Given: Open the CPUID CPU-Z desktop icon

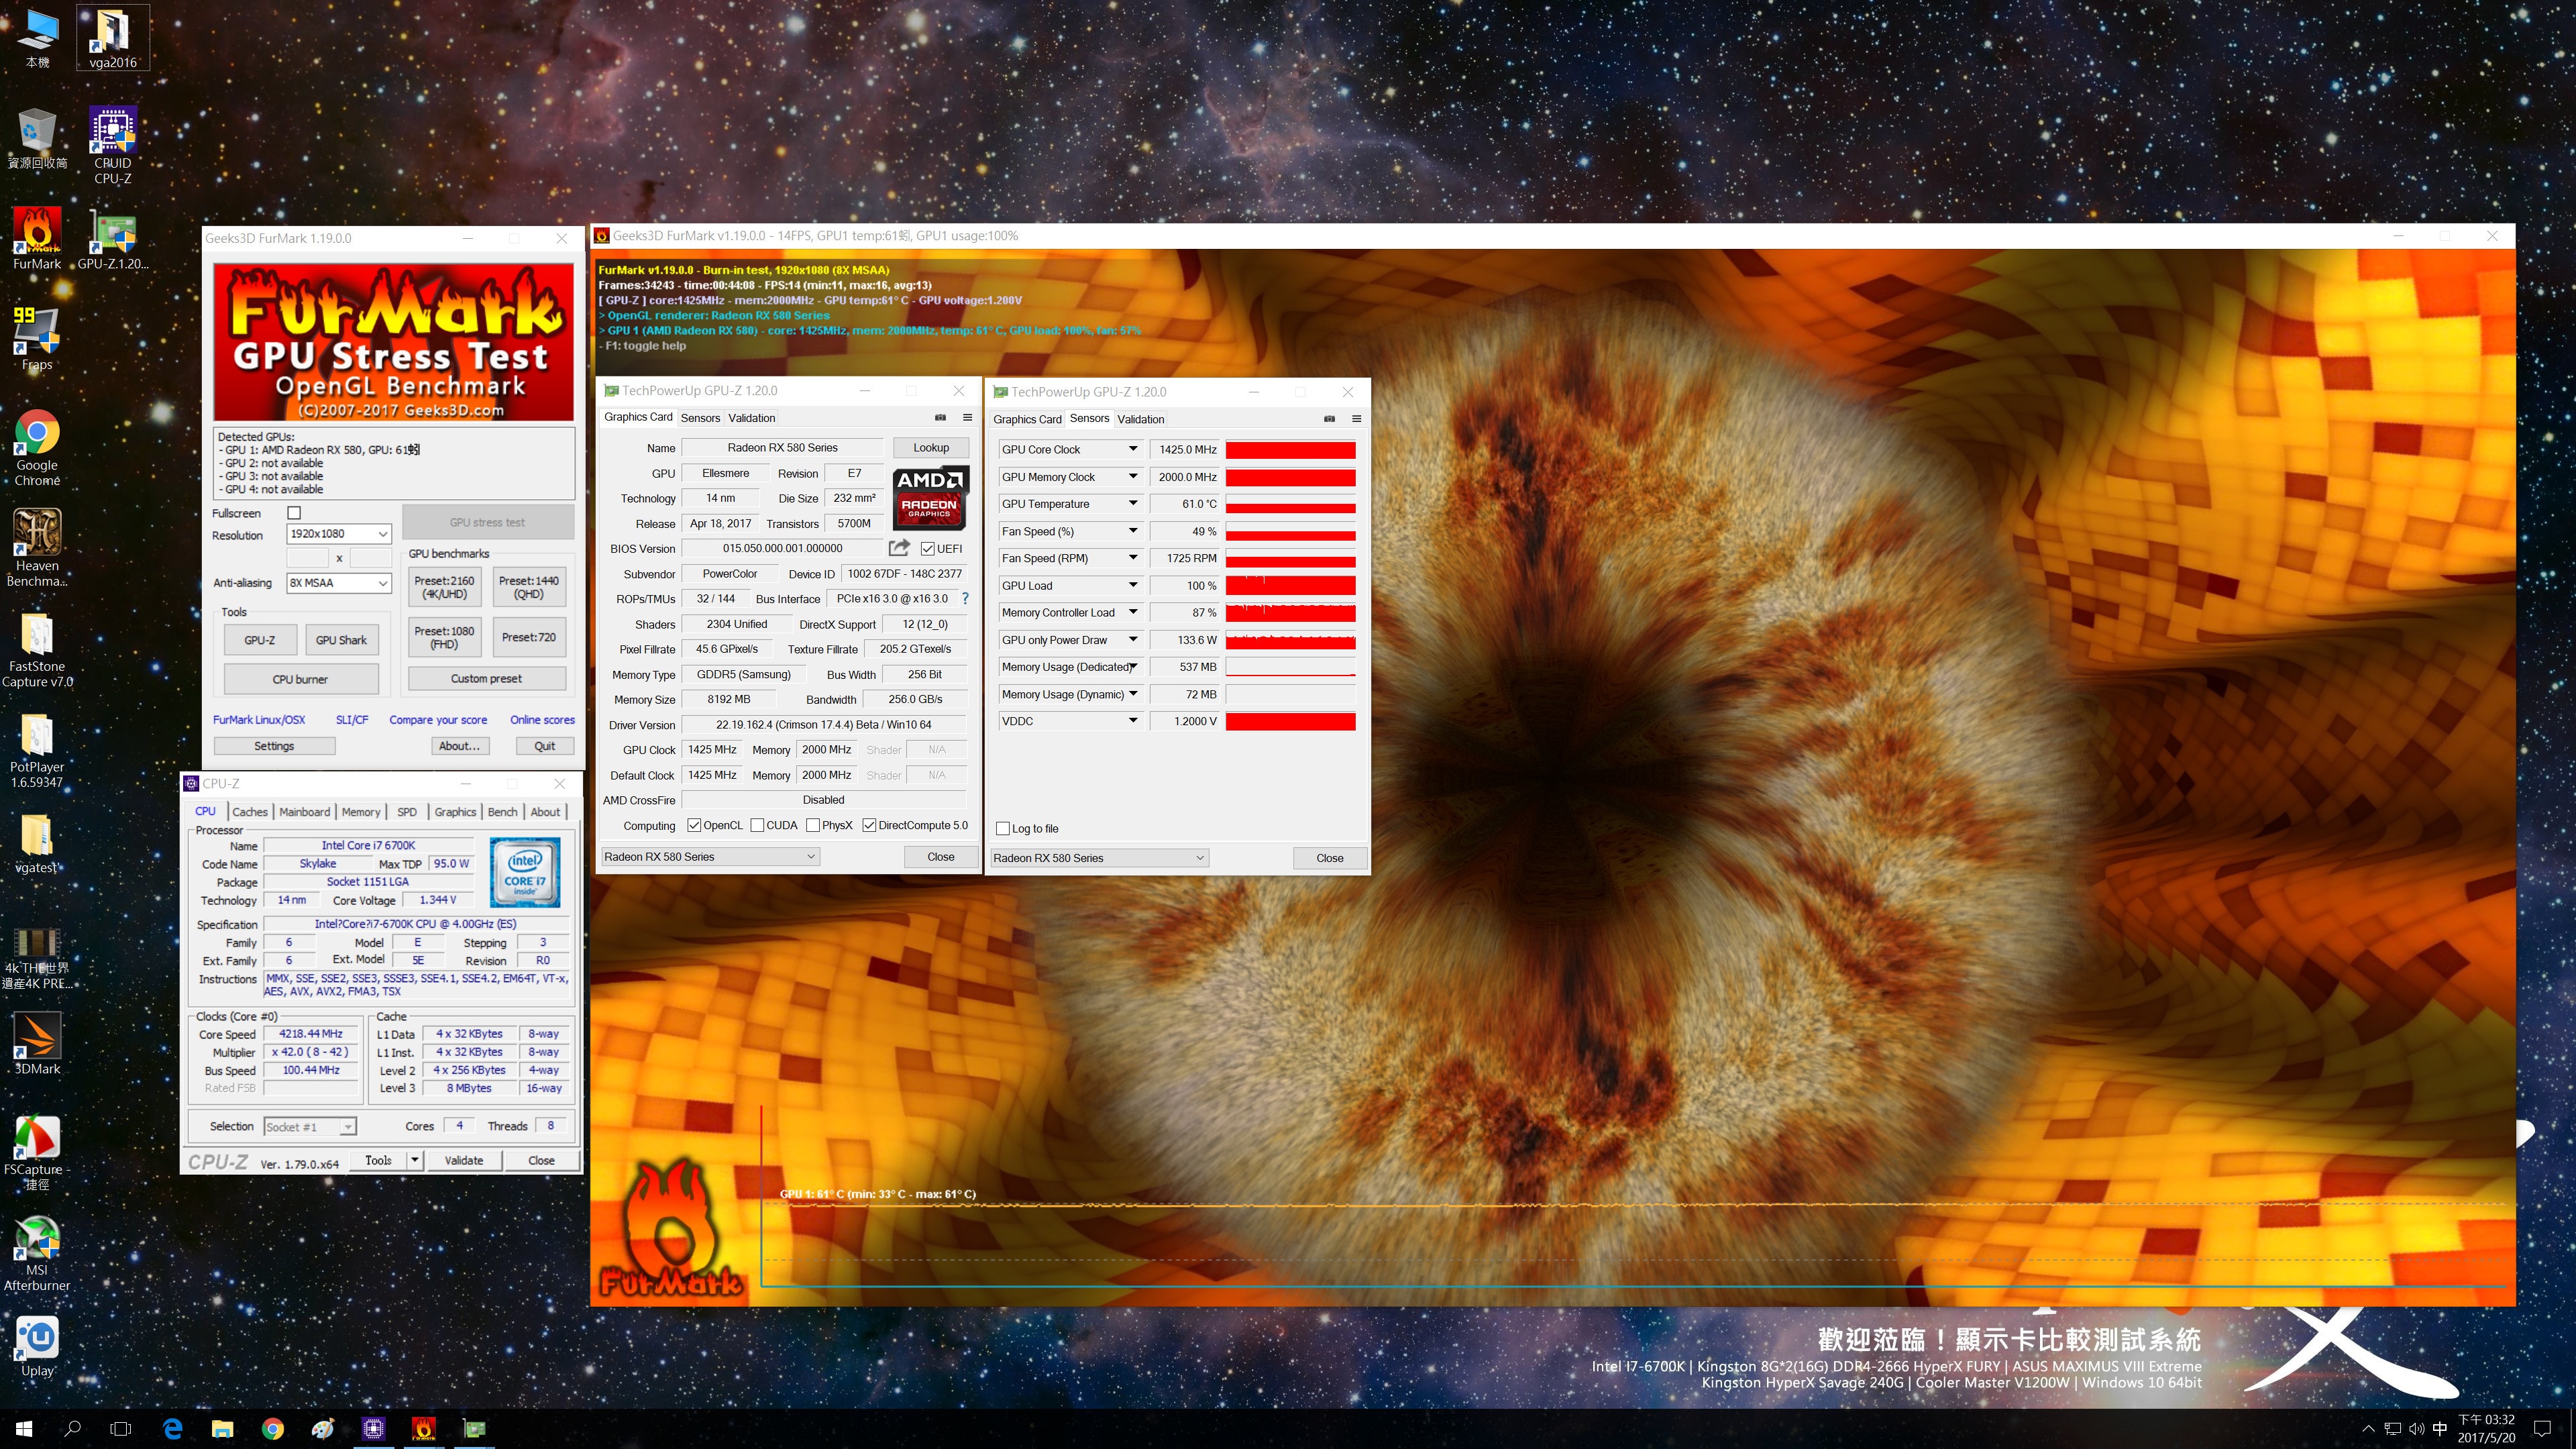Looking at the screenshot, I should pos(113,145).
